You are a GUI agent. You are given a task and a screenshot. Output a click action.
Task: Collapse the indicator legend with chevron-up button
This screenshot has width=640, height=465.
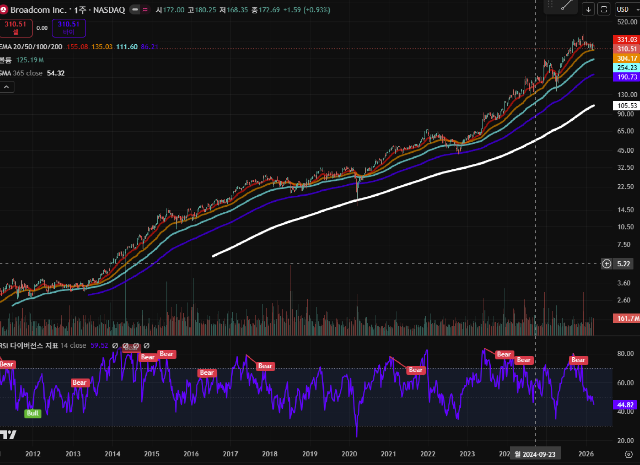[7, 87]
